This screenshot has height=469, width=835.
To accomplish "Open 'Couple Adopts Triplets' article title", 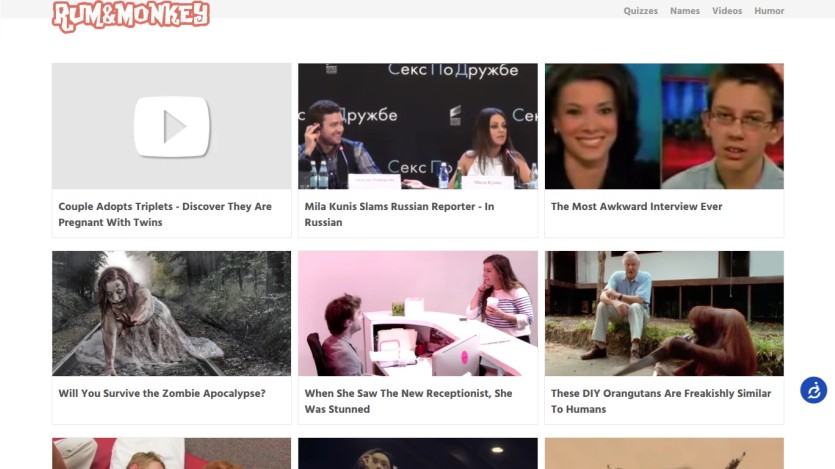I will pyautogui.click(x=165, y=214).
